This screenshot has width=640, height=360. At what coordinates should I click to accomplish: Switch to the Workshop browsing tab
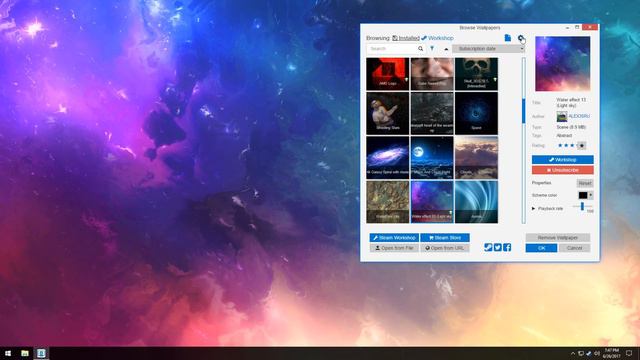point(438,38)
